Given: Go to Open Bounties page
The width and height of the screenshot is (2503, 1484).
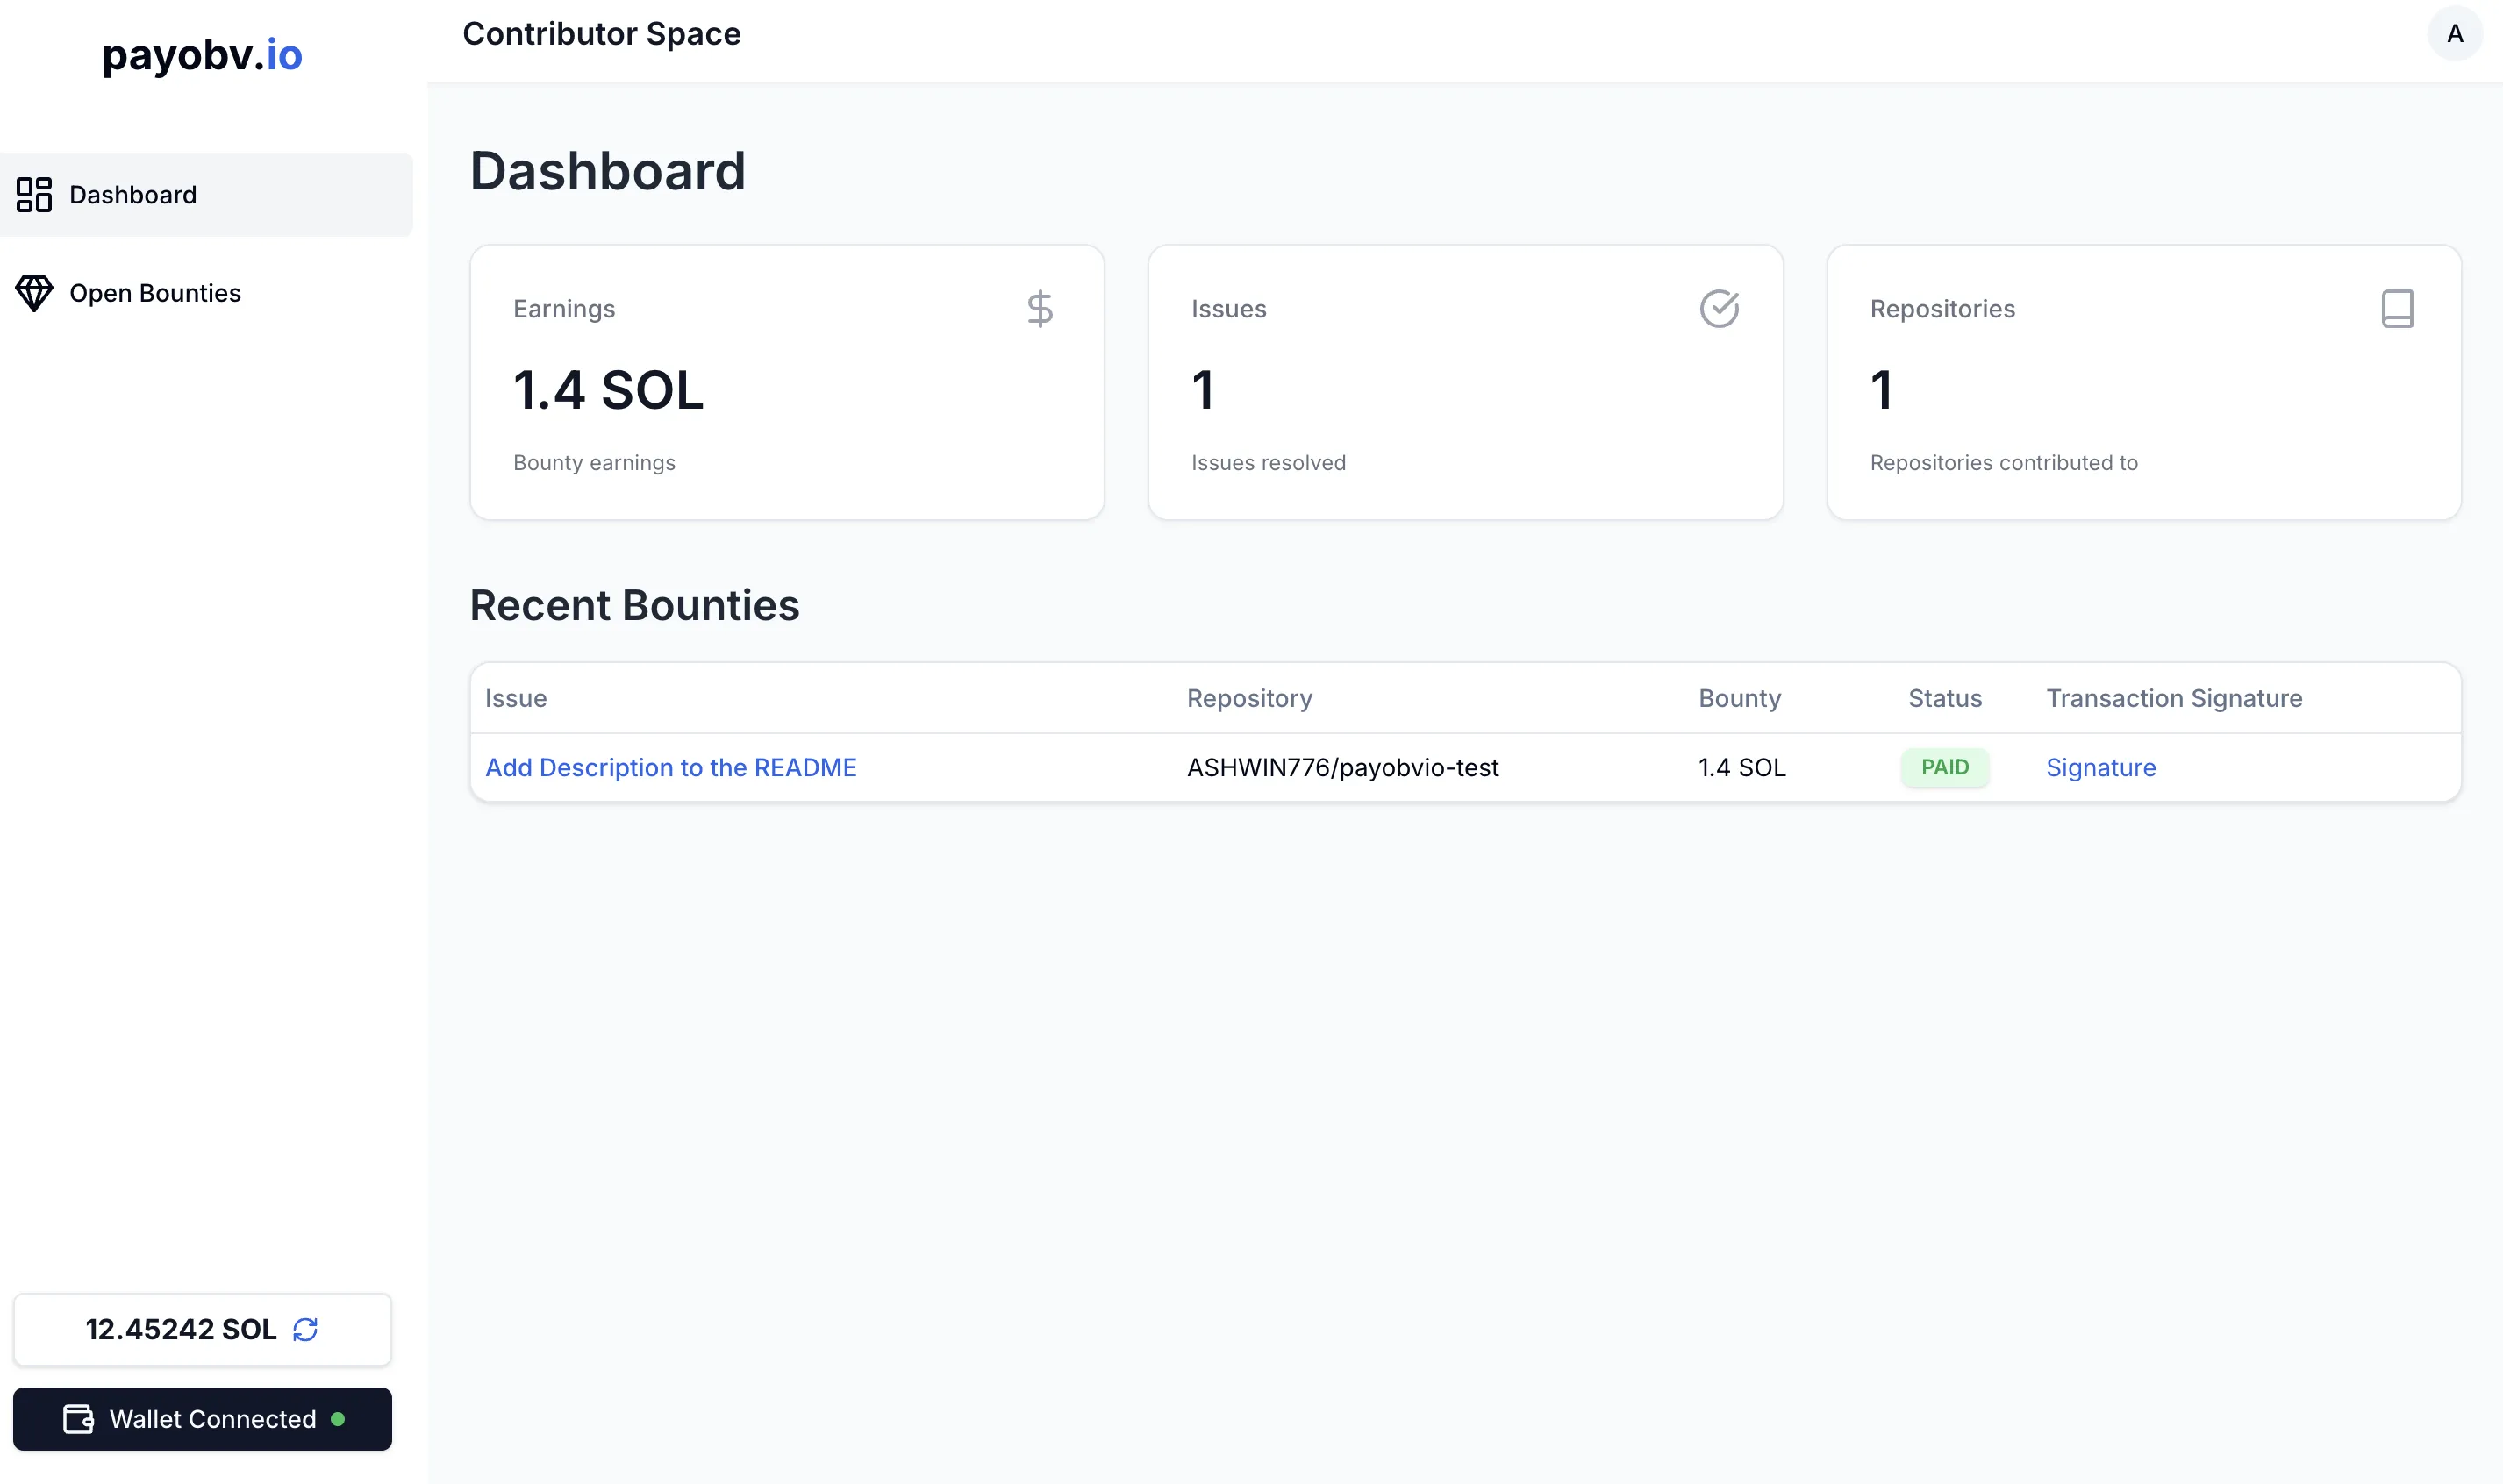Looking at the screenshot, I should (x=155, y=293).
